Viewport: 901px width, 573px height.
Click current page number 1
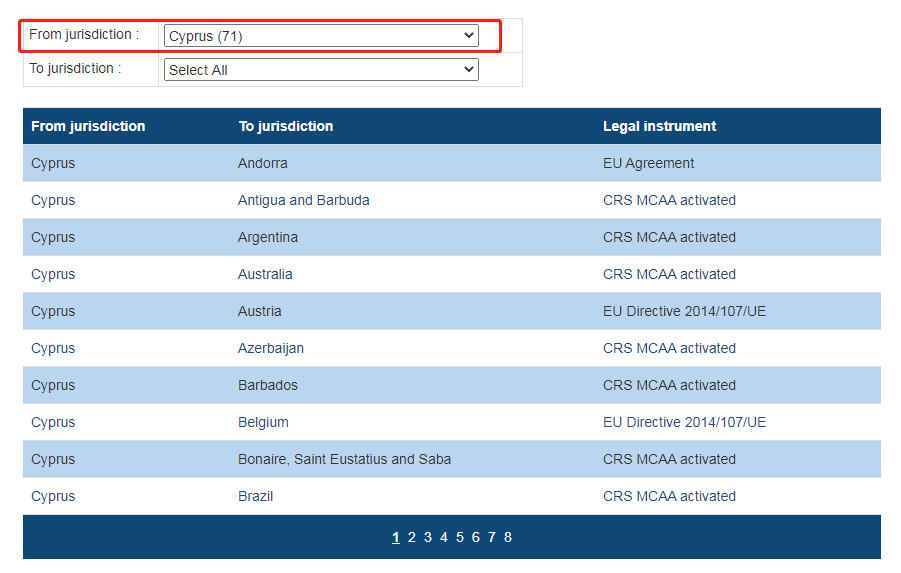click(395, 537)
